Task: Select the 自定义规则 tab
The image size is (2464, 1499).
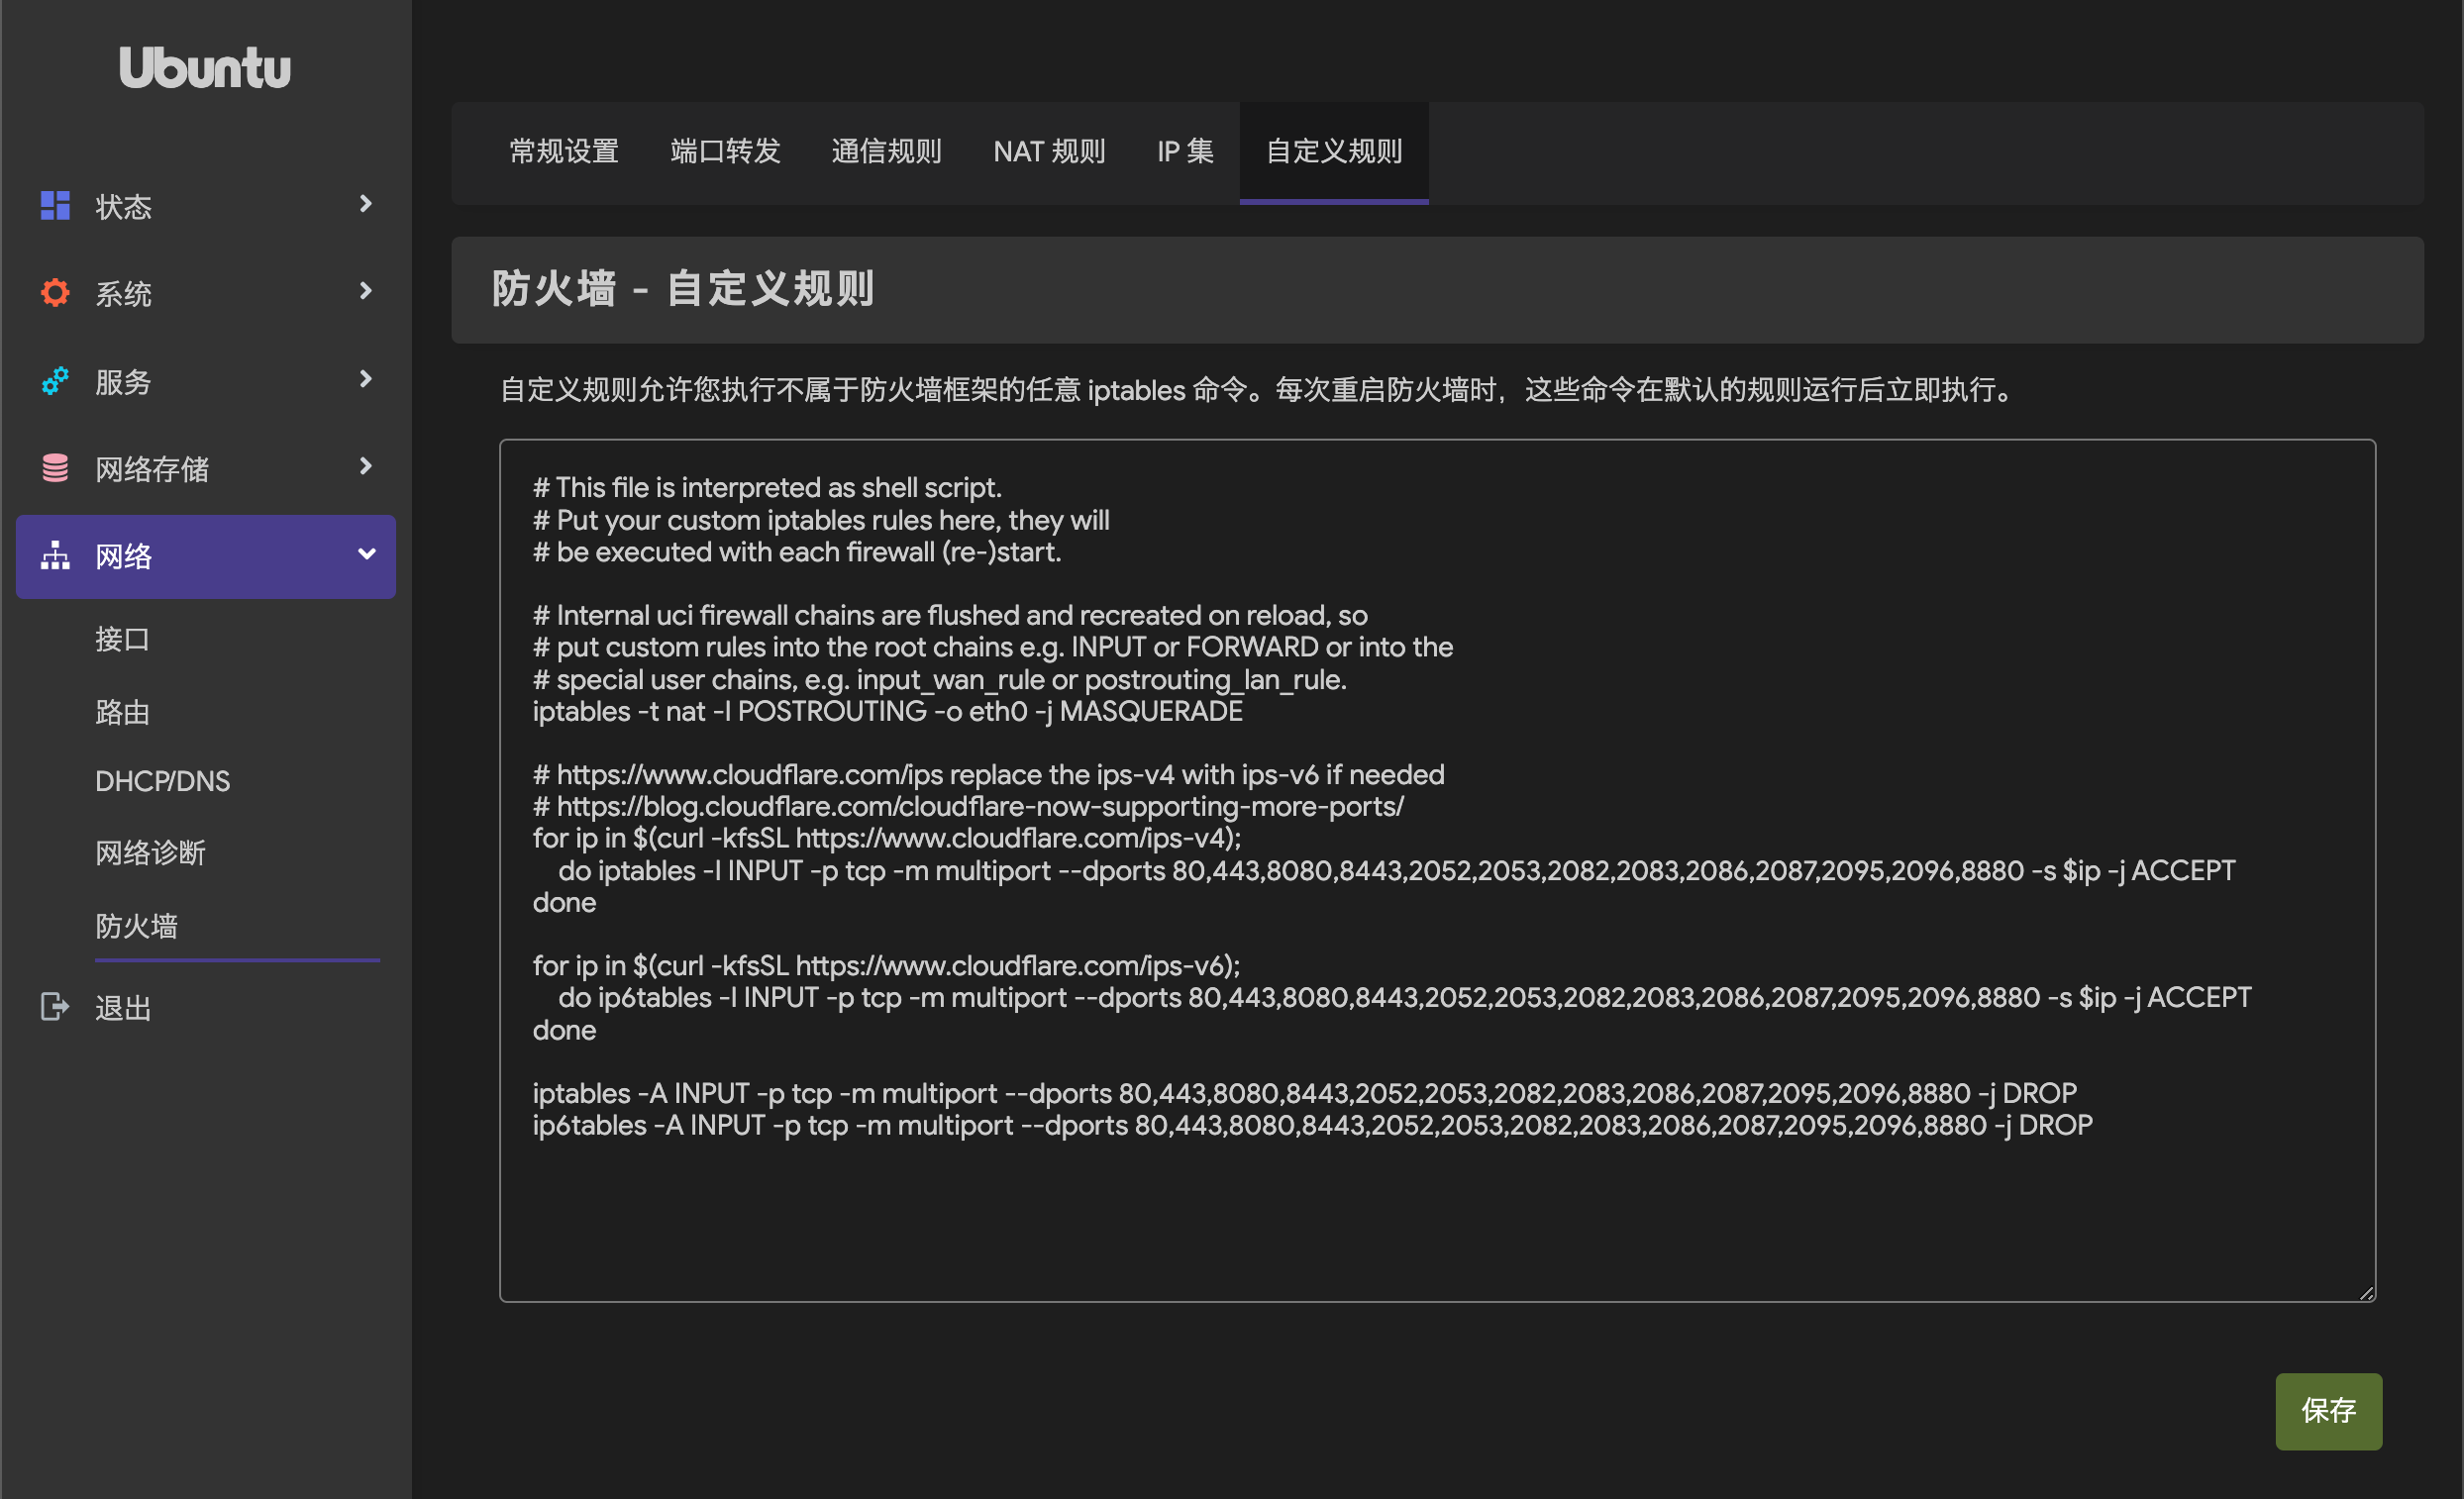Action: [x=1334, y=152]
